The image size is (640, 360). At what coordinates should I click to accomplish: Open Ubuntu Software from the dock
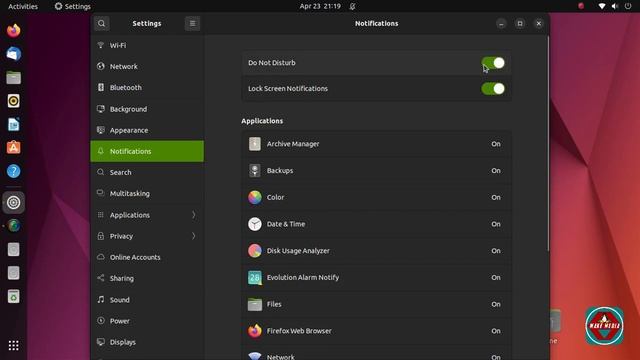pos(13,148)
